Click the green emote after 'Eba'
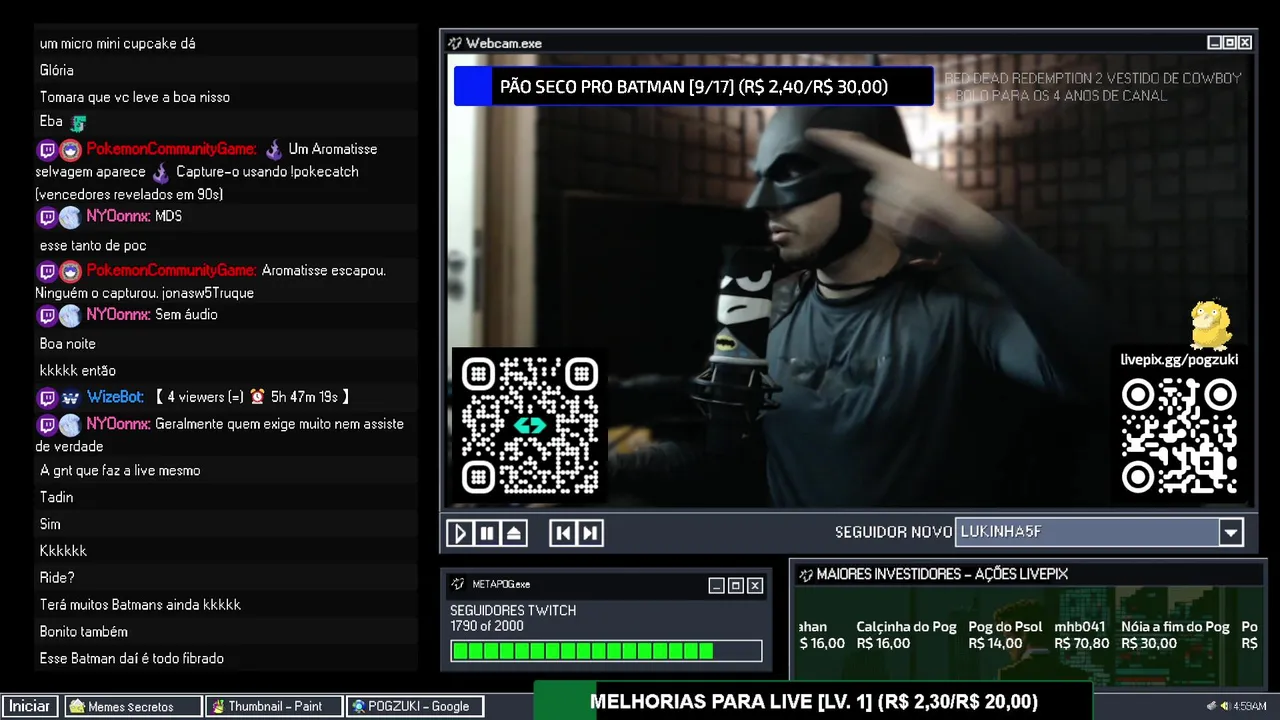Screen dimensions: 1280x720 coord(78,123)
